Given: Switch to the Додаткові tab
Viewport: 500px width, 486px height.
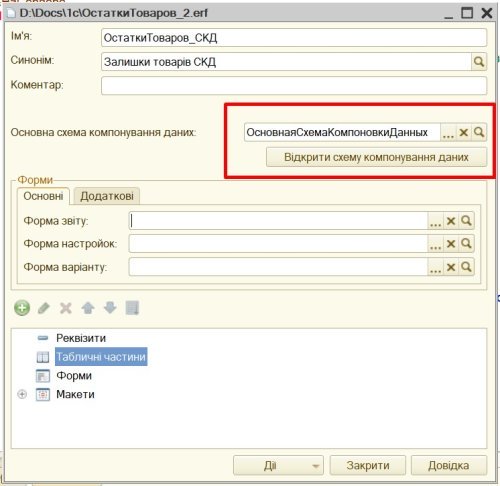Looking at the screenshot, I should (107, 196).
